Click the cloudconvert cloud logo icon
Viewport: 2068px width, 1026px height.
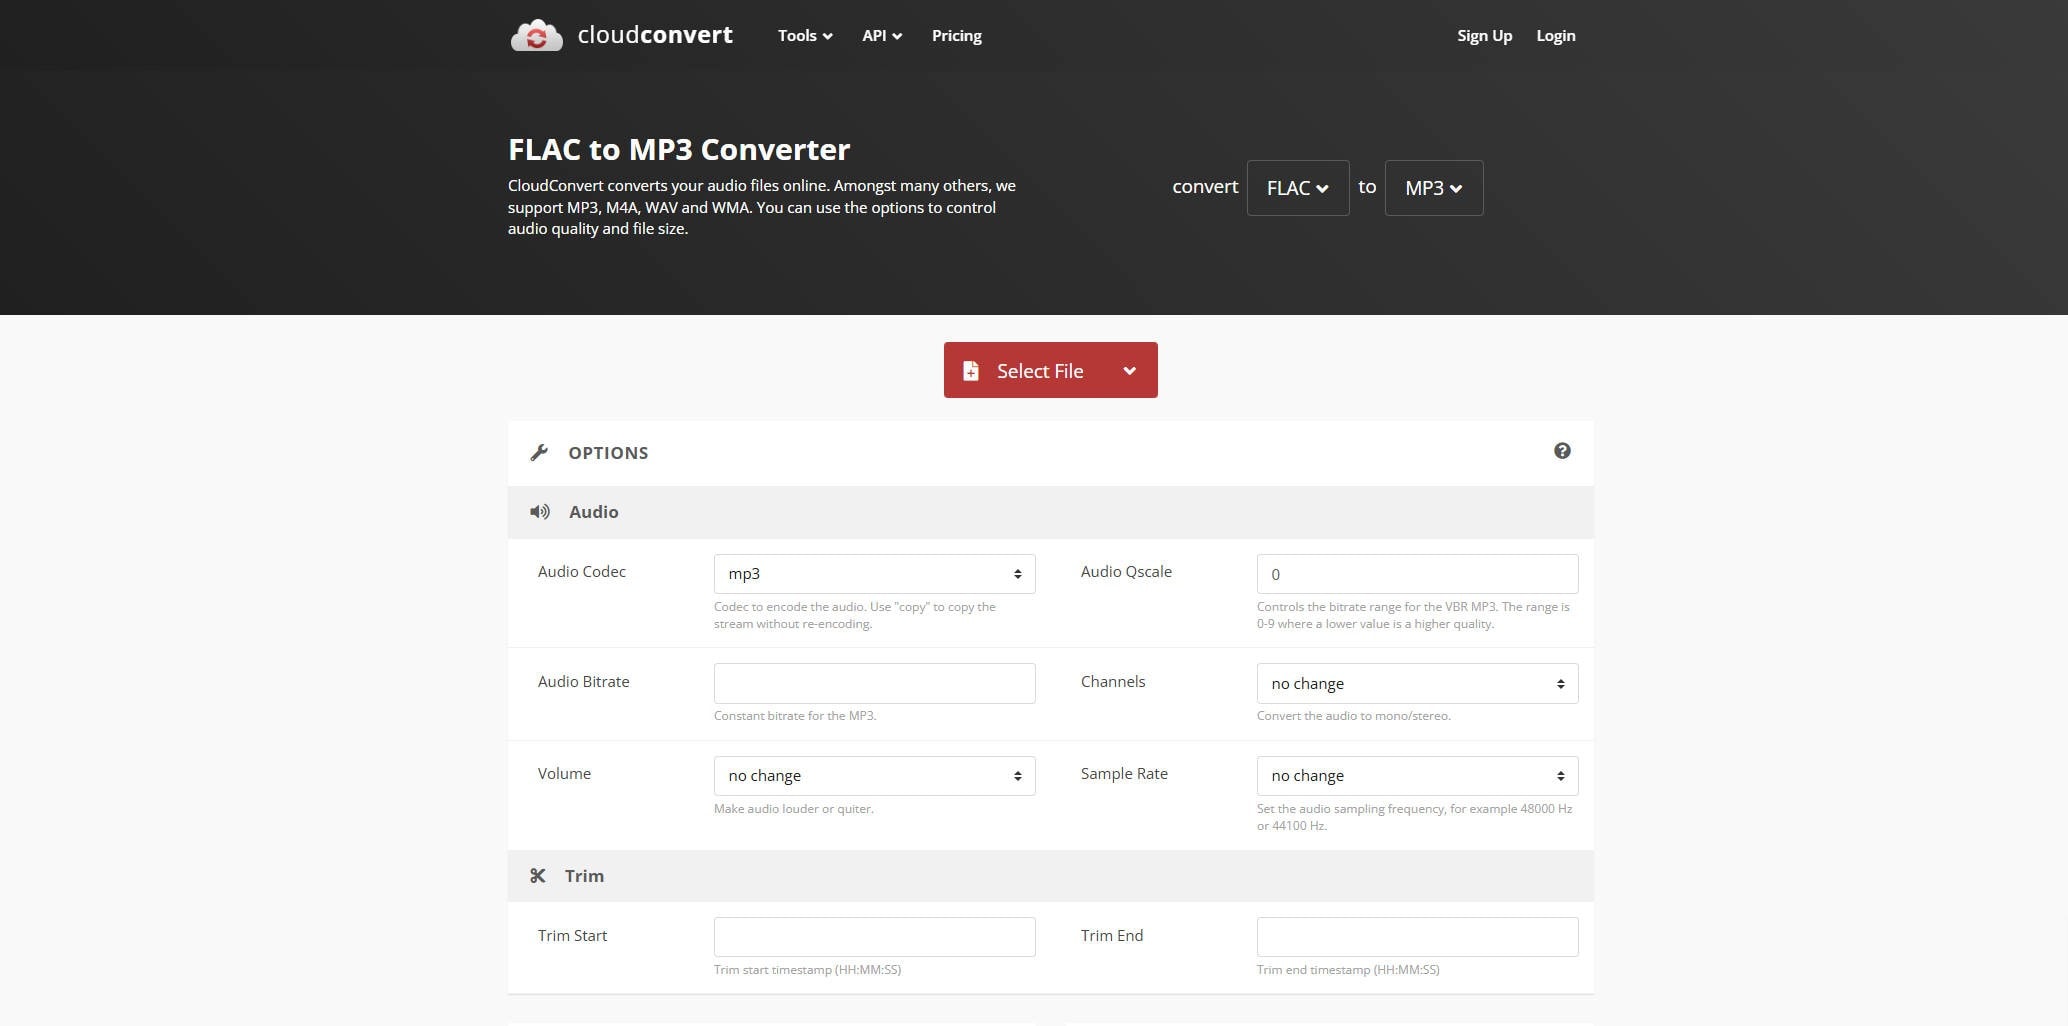point(537,35)
